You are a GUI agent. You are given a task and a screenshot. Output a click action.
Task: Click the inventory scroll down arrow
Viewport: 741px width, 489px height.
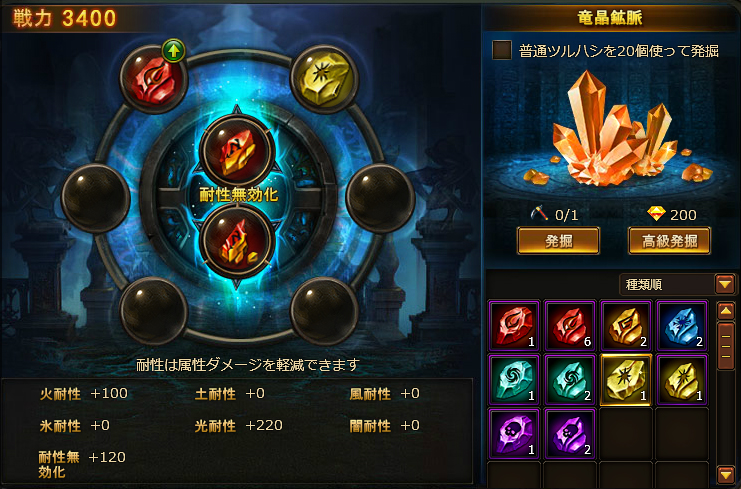click(x=725, y=473)
